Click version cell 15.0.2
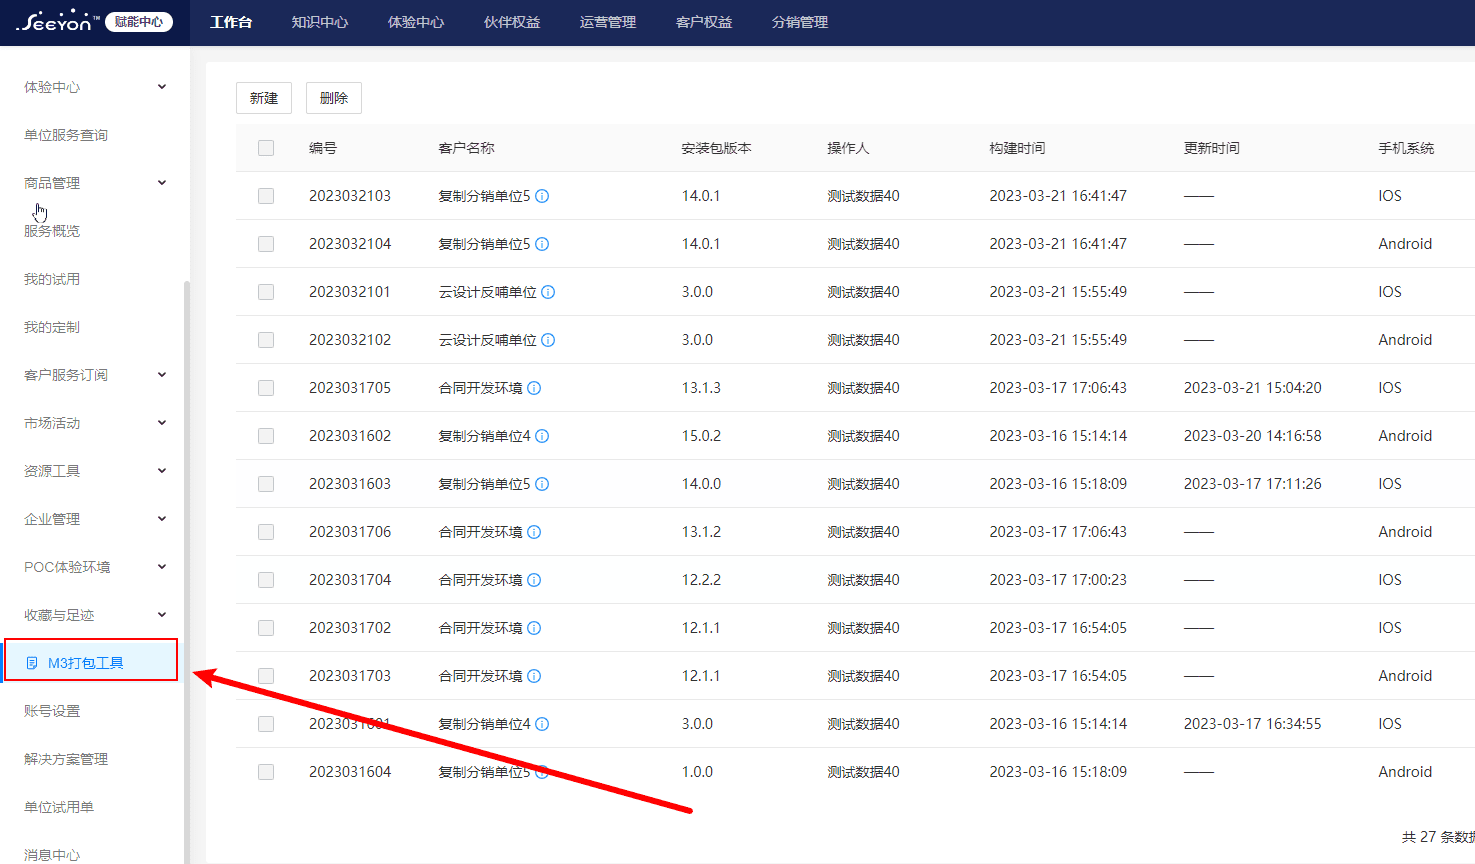The width and height of the screenshot is (1475, 864). [701, 436]
